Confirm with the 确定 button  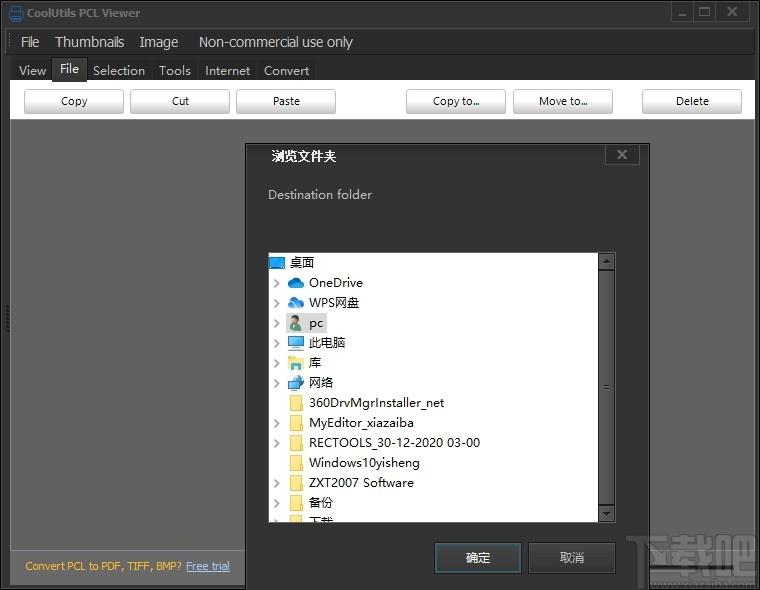click(478, 558)
